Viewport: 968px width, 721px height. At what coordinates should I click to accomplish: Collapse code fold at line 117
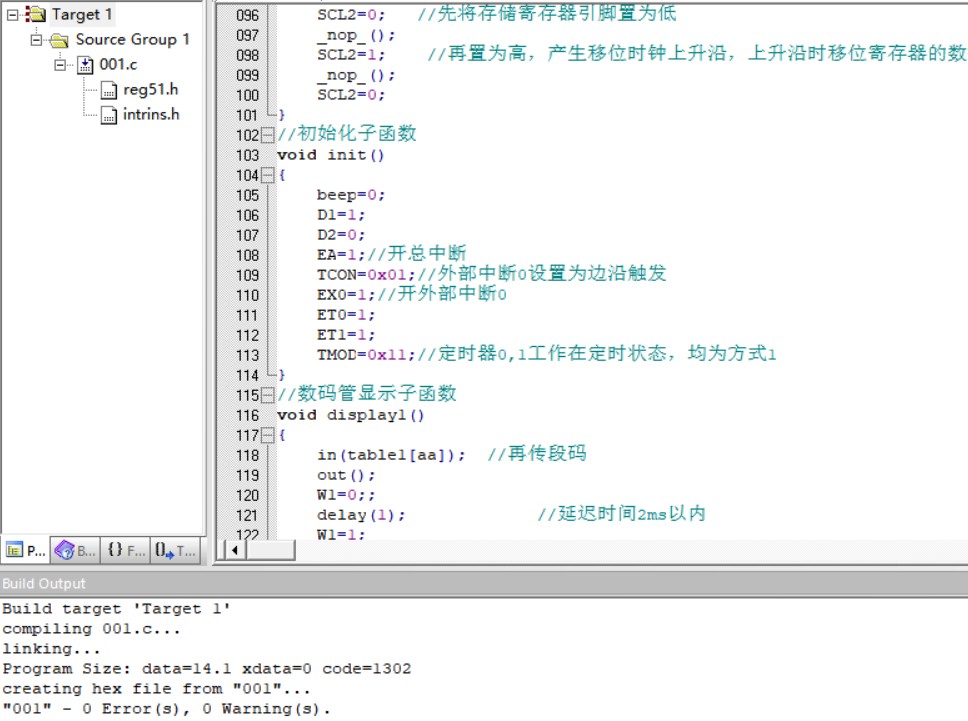267,435
